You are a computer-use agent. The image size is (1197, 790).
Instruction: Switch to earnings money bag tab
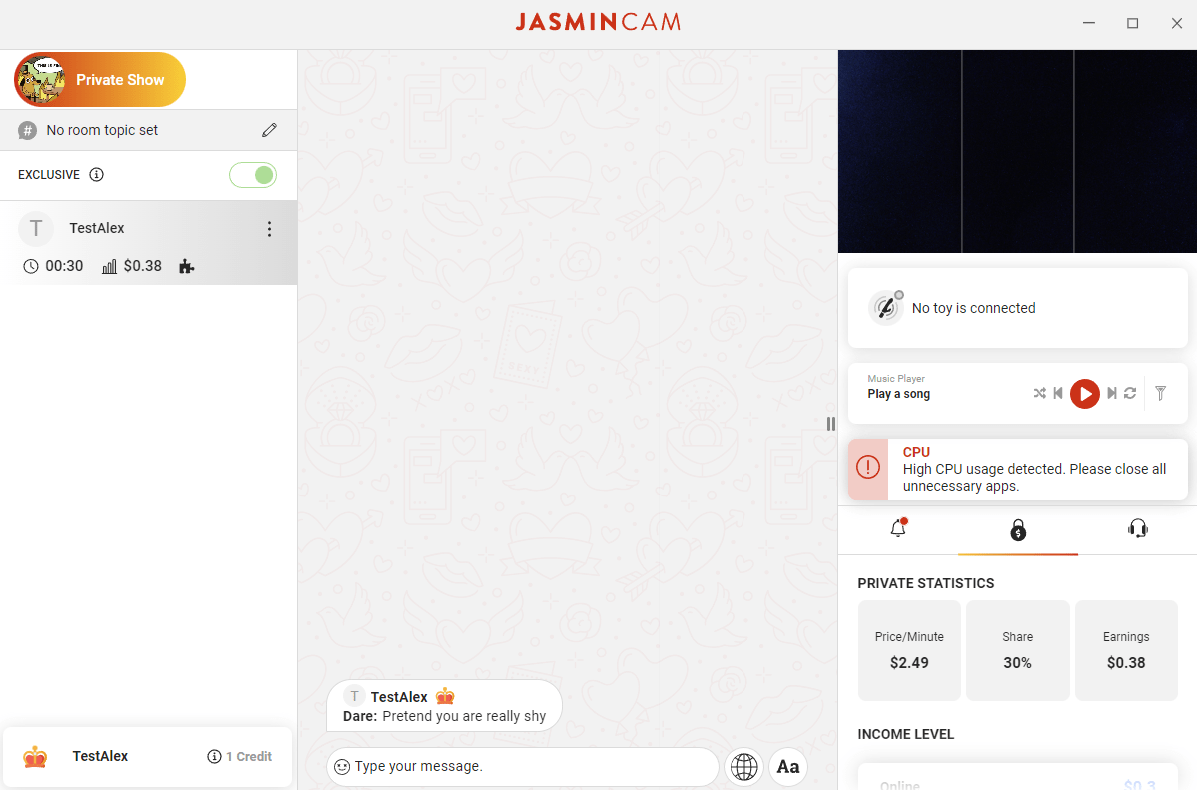click(1018, 530)
